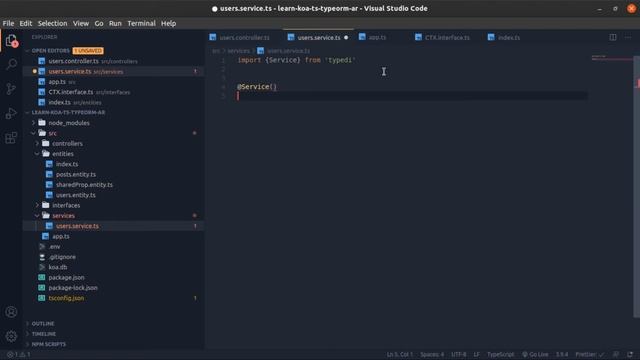Open the editor More Actions ellipsis
This screenshot has height=360, width=640.
[628, 37]
